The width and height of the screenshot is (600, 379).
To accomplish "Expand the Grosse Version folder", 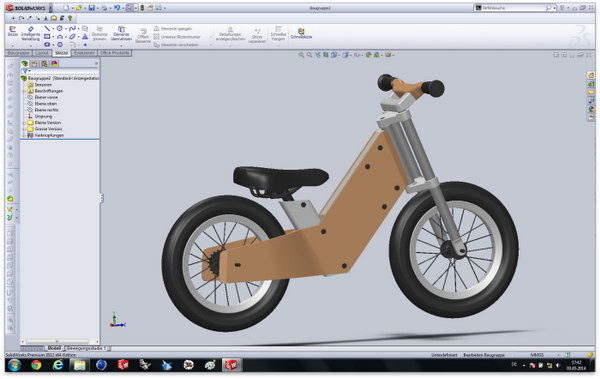I will [x=24, y=129].
